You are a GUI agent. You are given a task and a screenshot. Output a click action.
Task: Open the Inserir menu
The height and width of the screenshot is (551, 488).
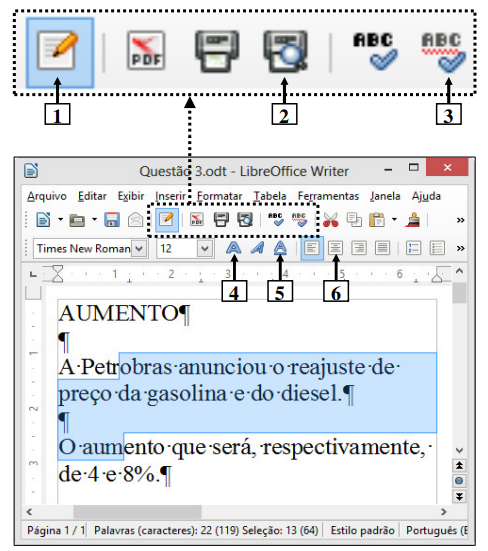click(x=170, y=196)
